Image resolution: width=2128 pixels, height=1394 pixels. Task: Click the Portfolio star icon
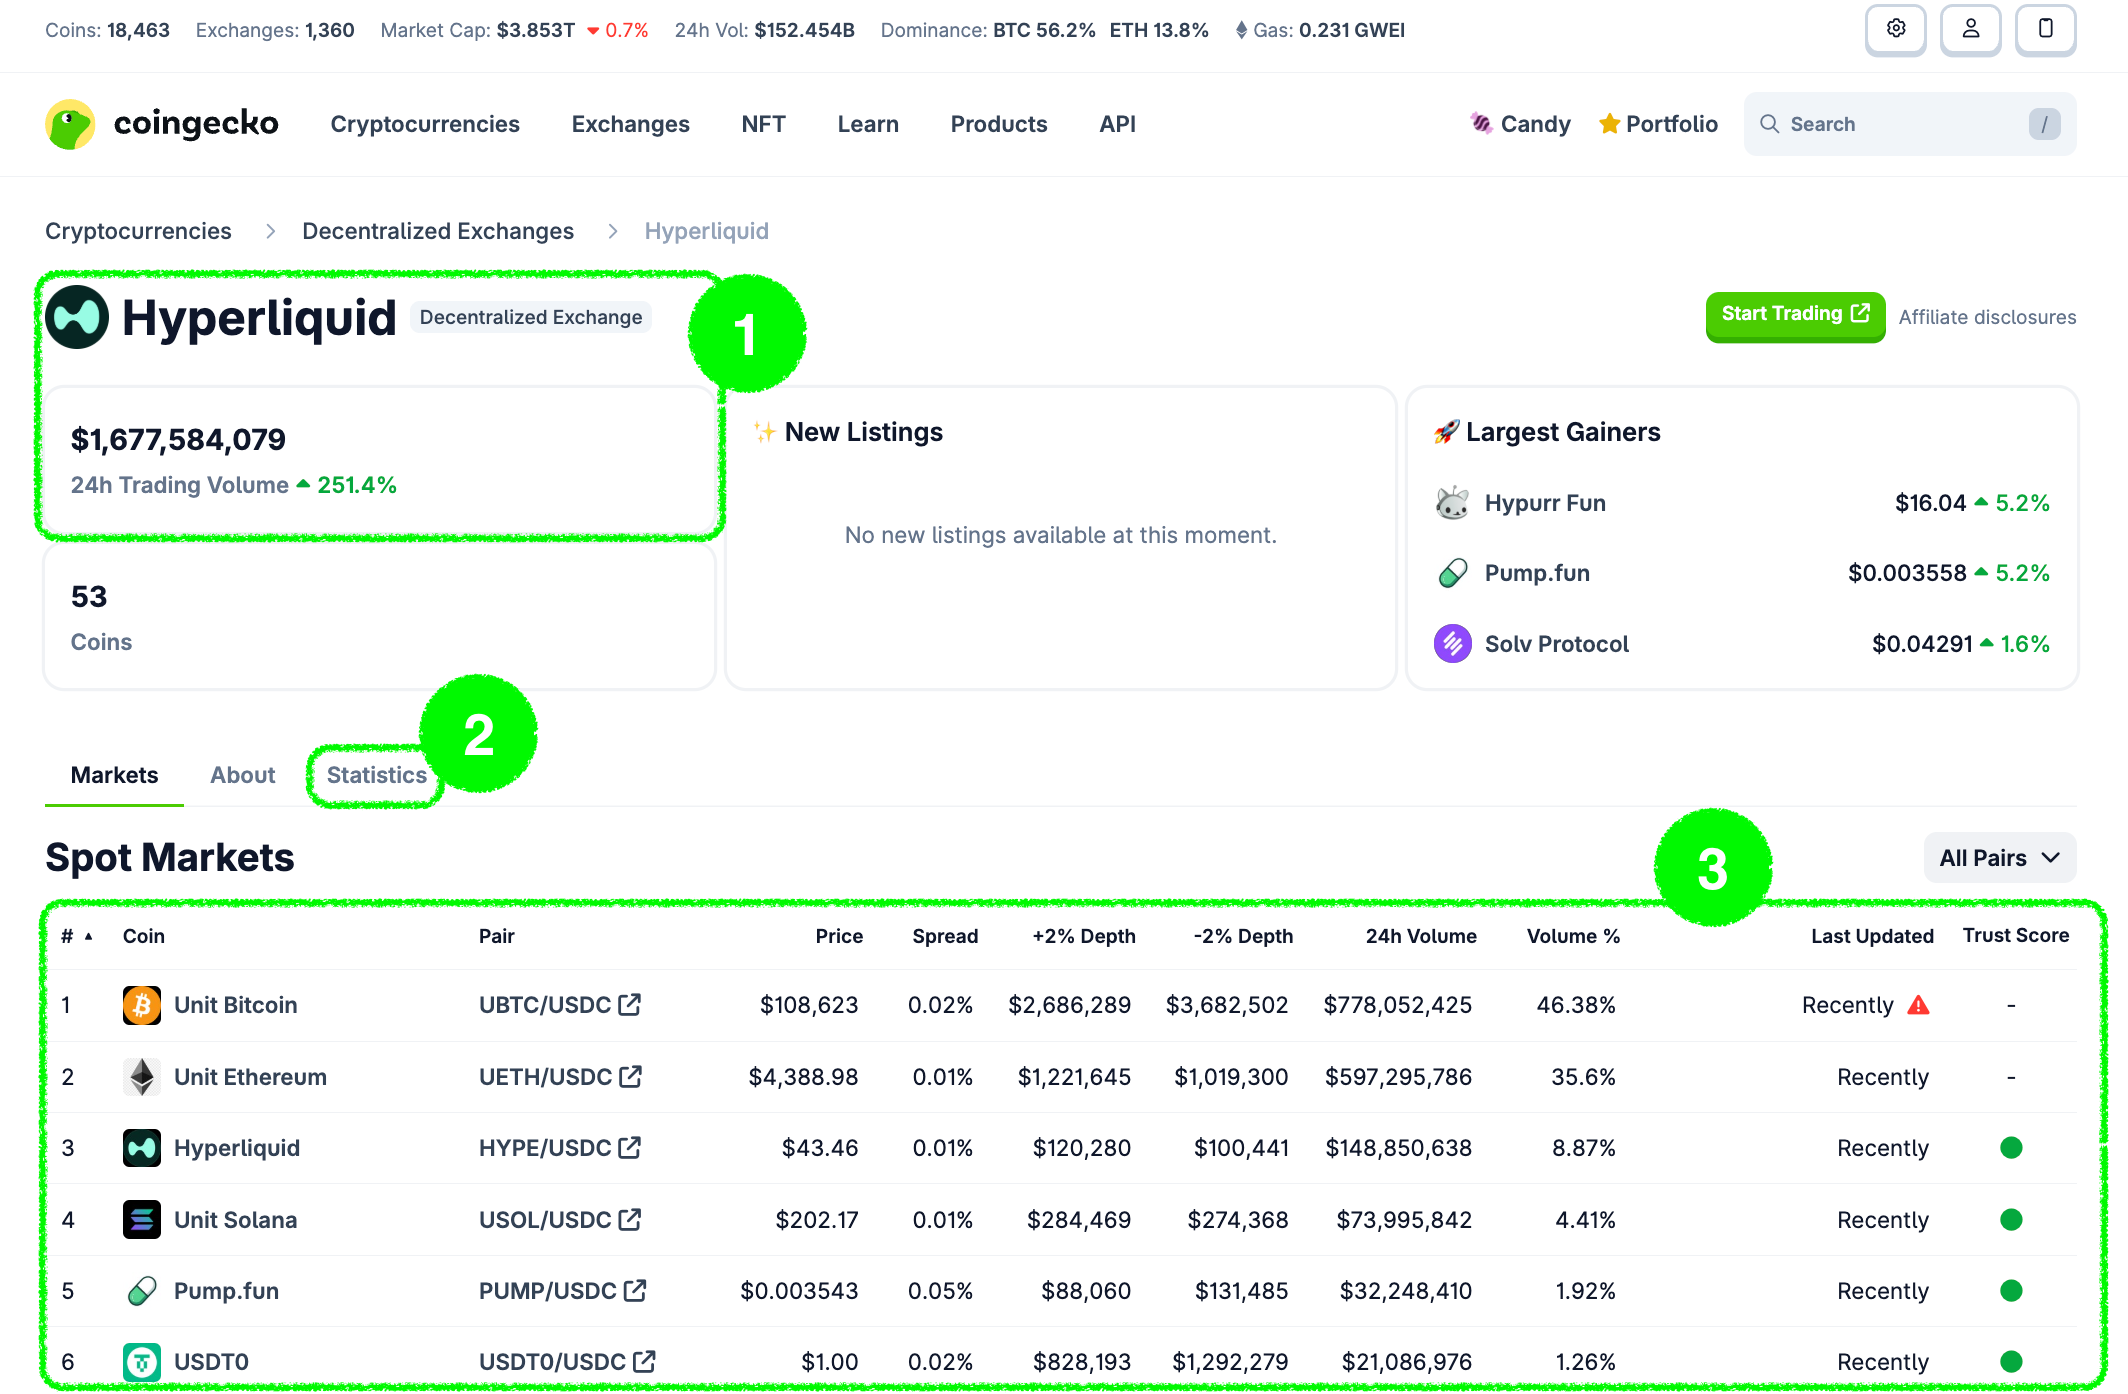pyautogui.click(x=1609, y=123)
